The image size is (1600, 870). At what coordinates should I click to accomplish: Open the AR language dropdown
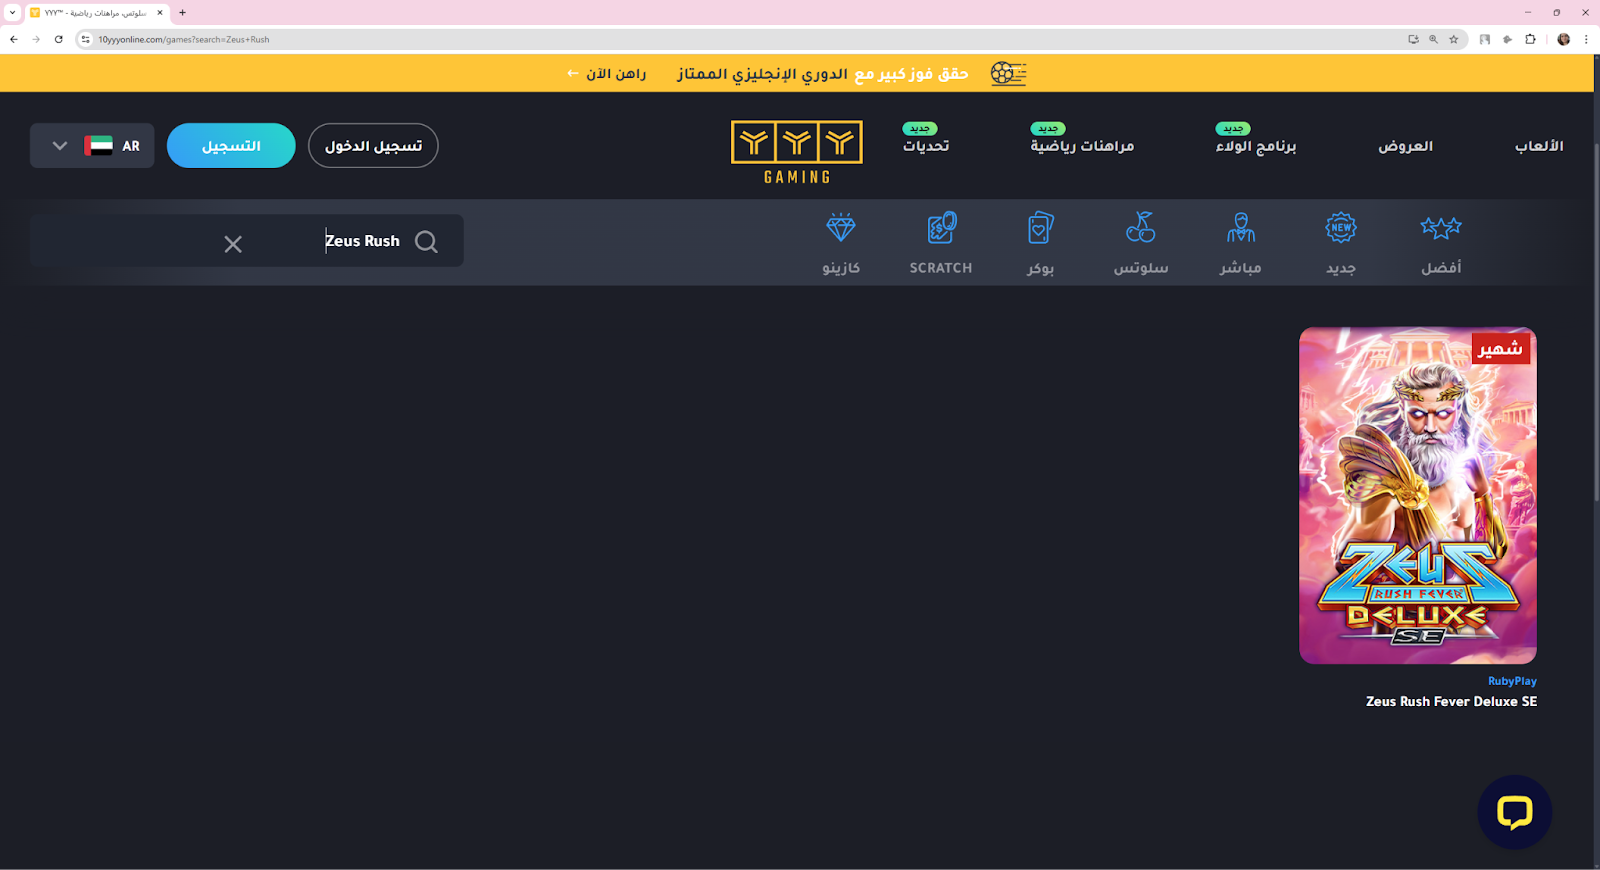(92, 145)
